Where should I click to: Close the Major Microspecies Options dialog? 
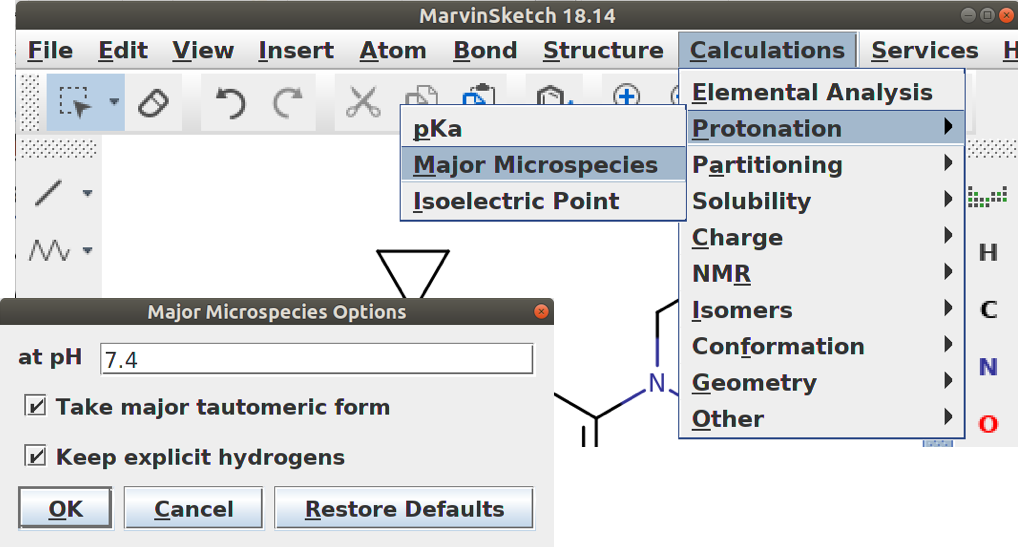541,312
